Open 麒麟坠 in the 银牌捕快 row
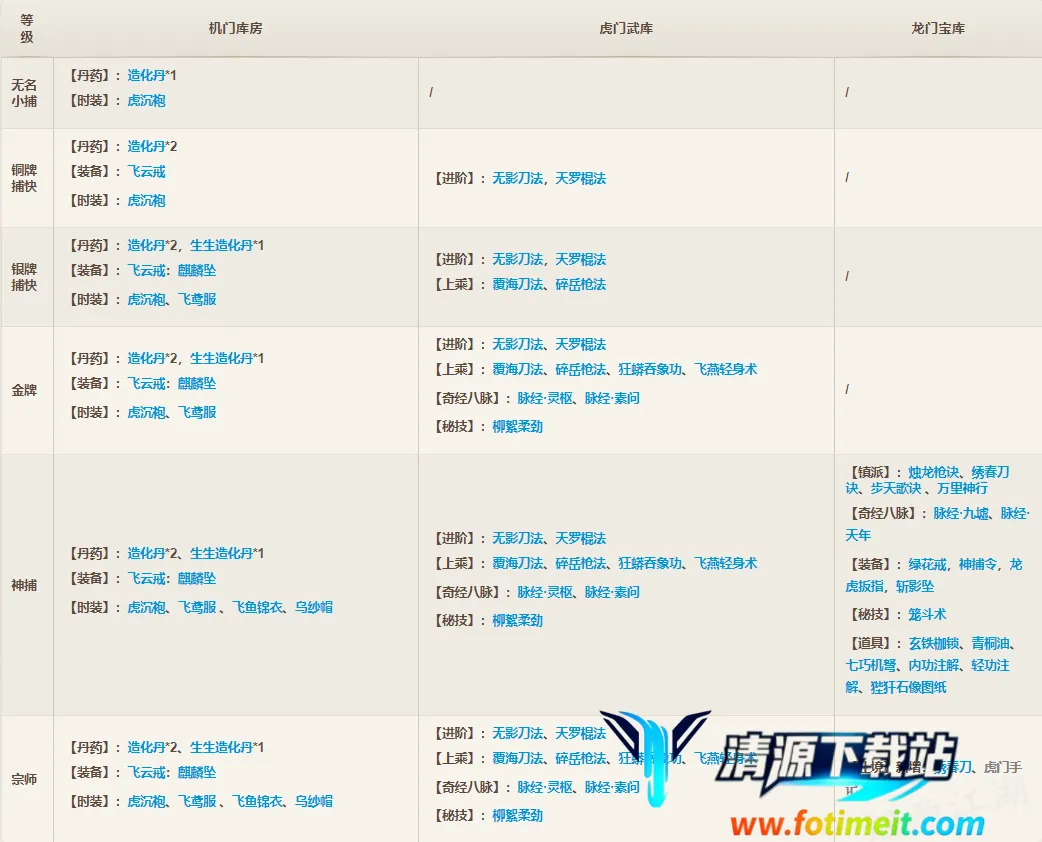1042x842 pixels. 197,270
